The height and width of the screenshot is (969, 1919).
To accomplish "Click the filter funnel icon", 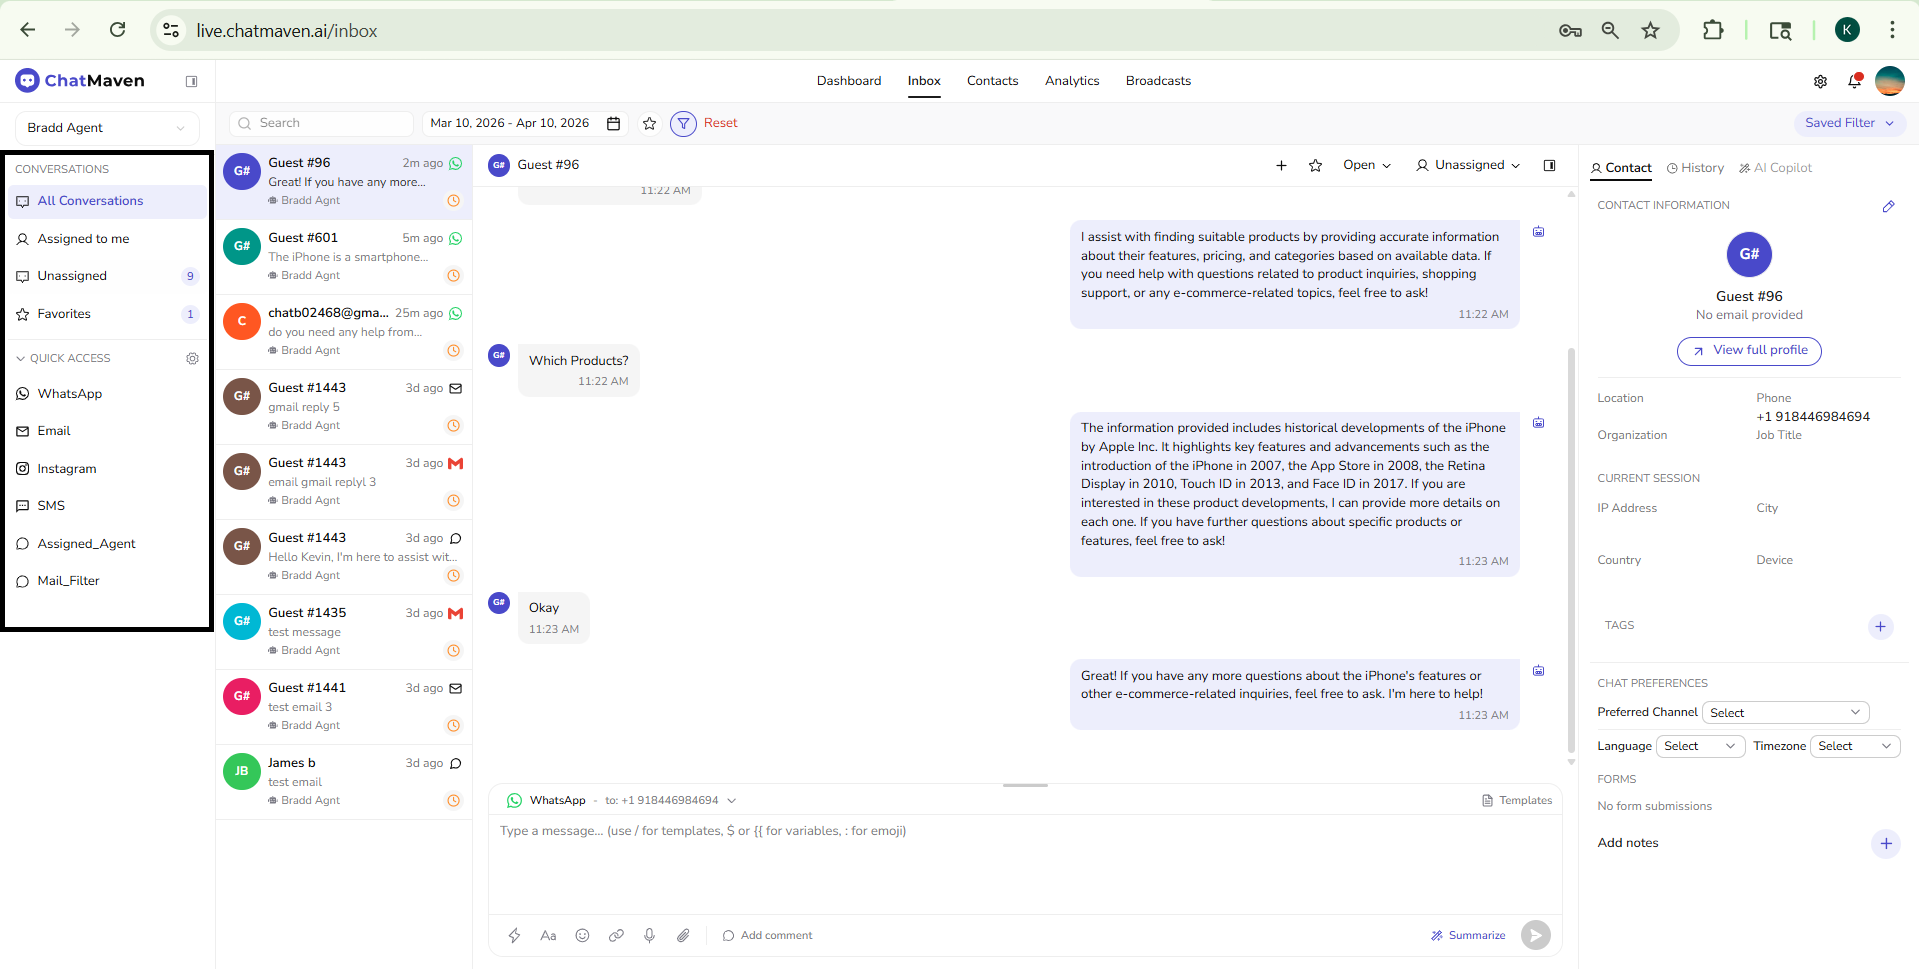I will (x=683, y=124).
